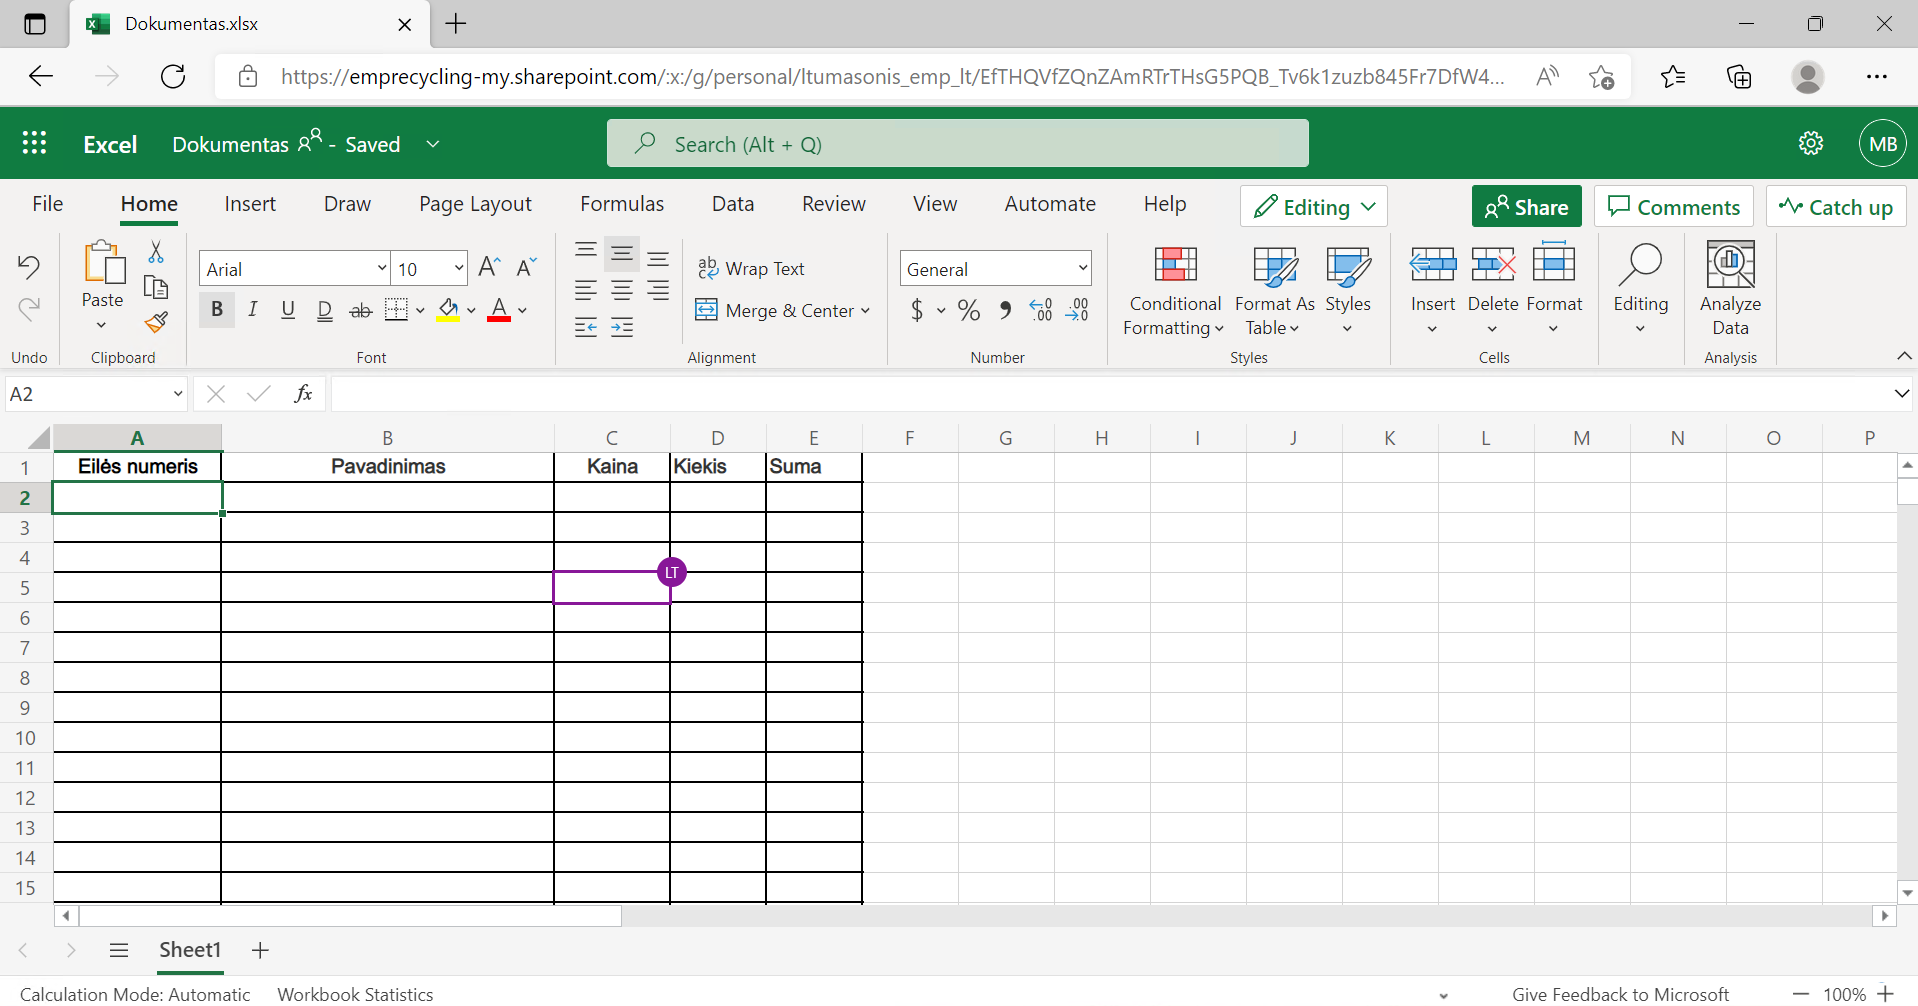Click the Search (Alt + Q) box
This screenshot has height=1006, width=1918.
957,144
